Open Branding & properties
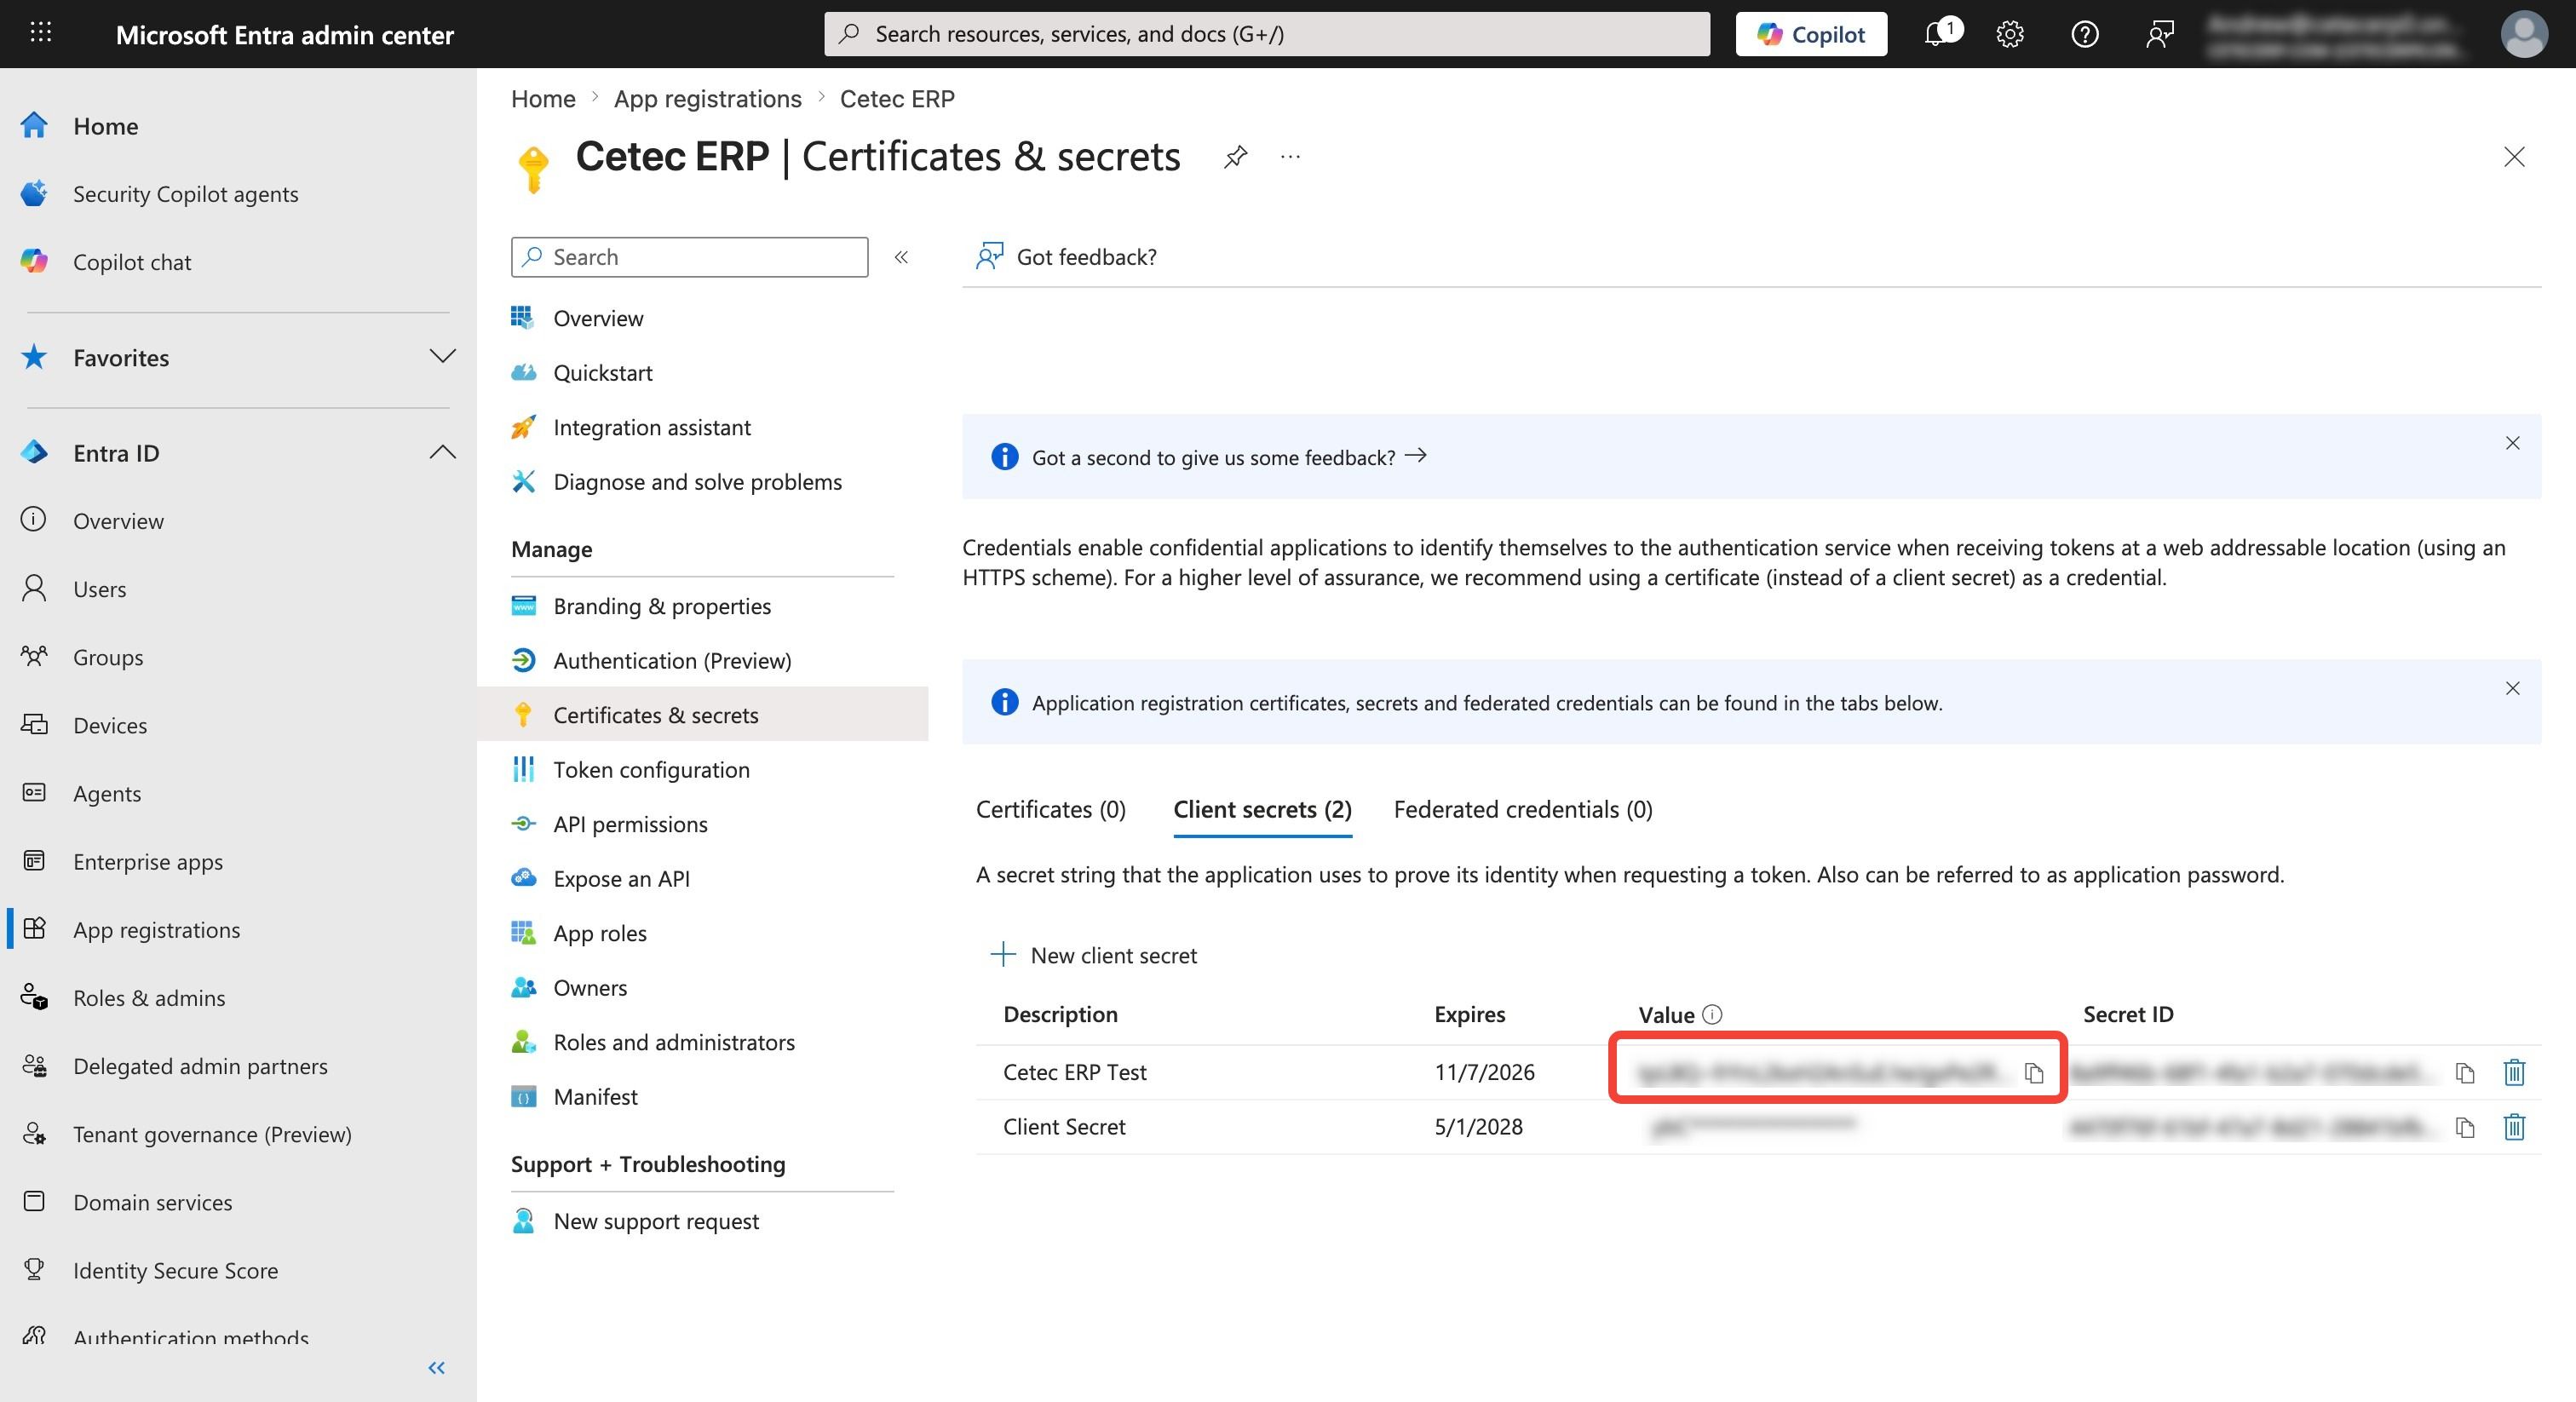This screenshot has width=2576, height=1402. (662, 606)
